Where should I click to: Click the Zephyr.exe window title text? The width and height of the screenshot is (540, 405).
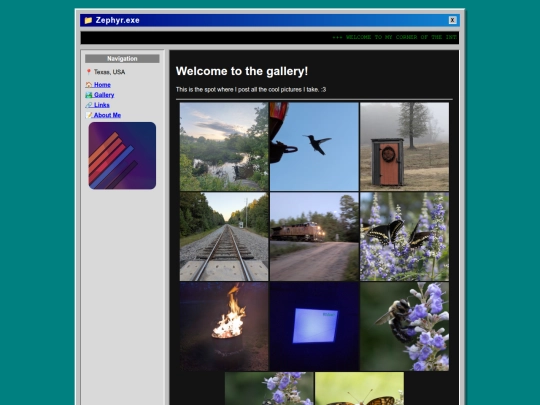117,20
